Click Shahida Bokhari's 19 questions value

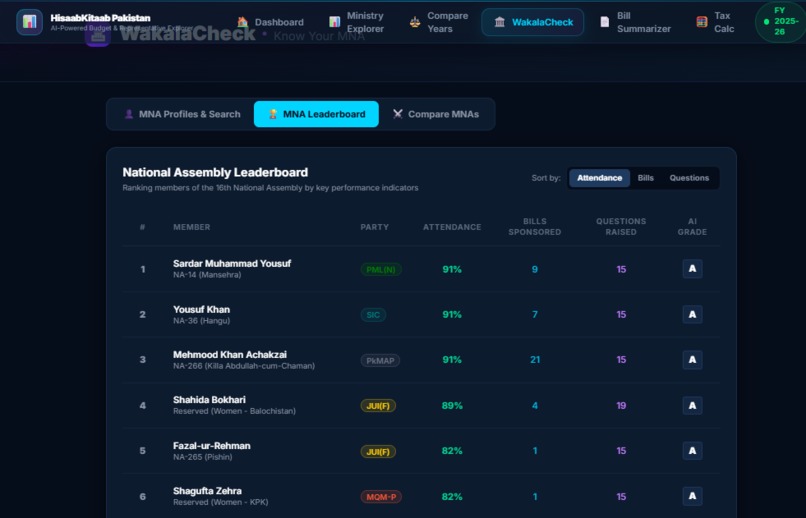click(x=621, y=405)
